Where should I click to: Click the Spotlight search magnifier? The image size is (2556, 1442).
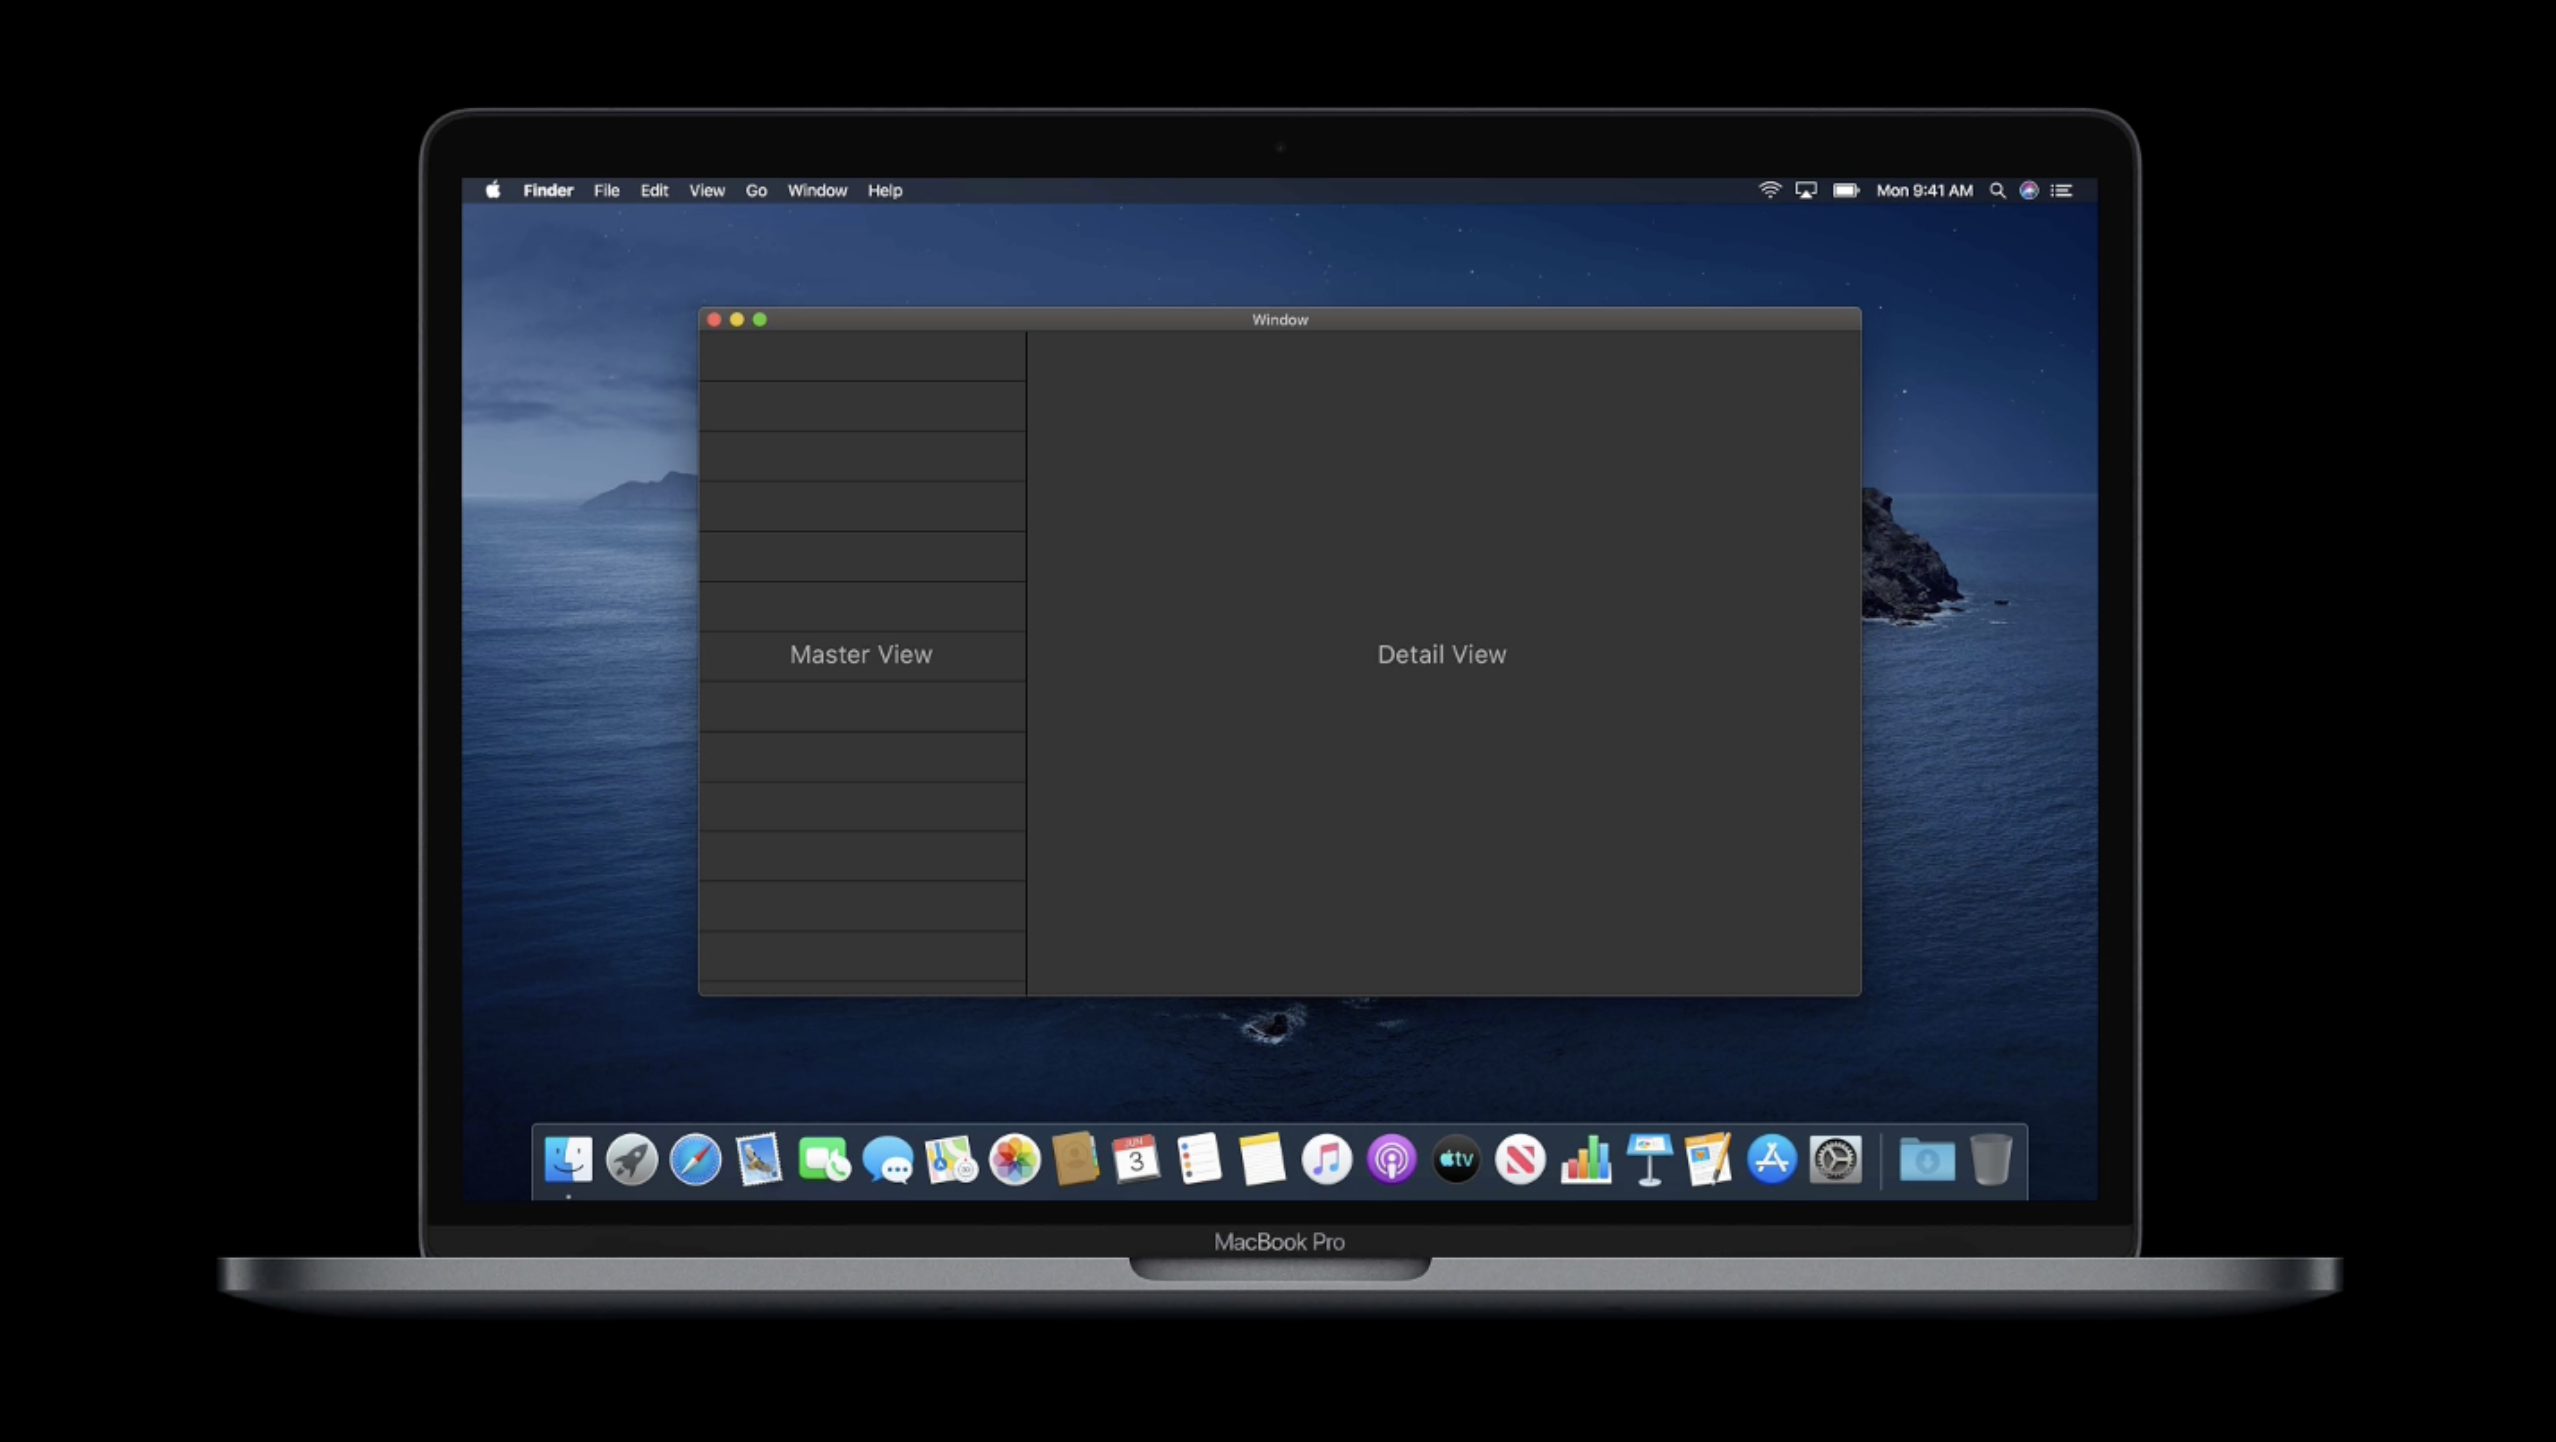pos(1997,190)
